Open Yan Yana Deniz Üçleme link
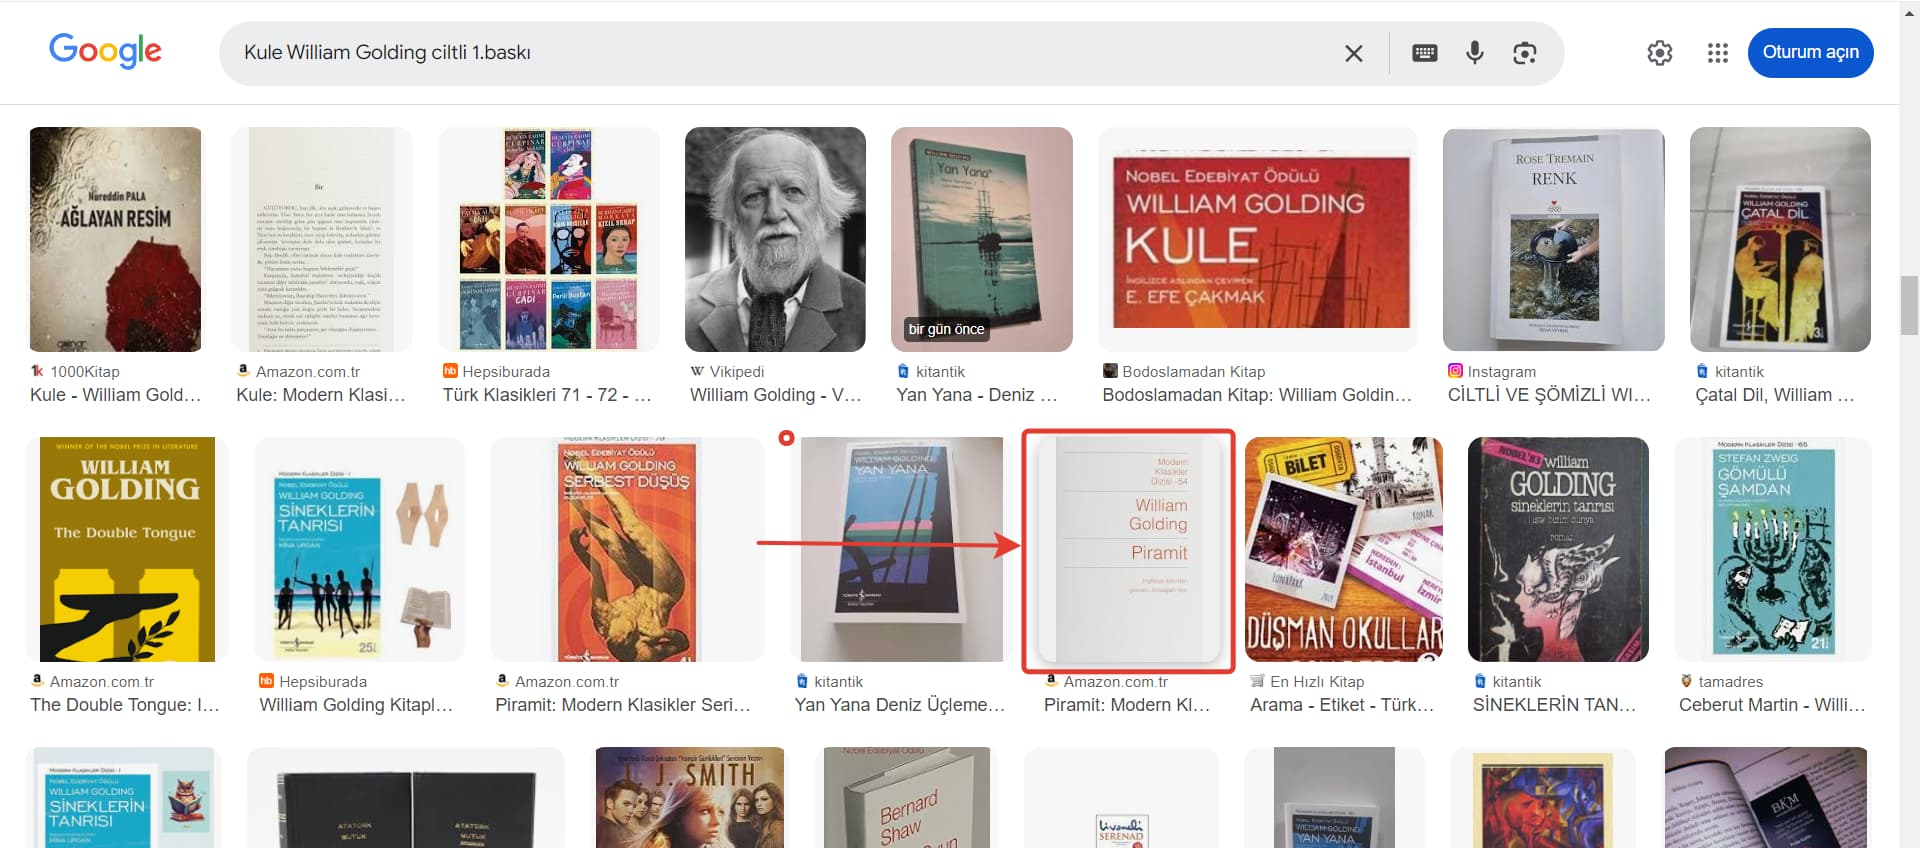Screen dimensions: 1920x848 (x=899, y=705)
